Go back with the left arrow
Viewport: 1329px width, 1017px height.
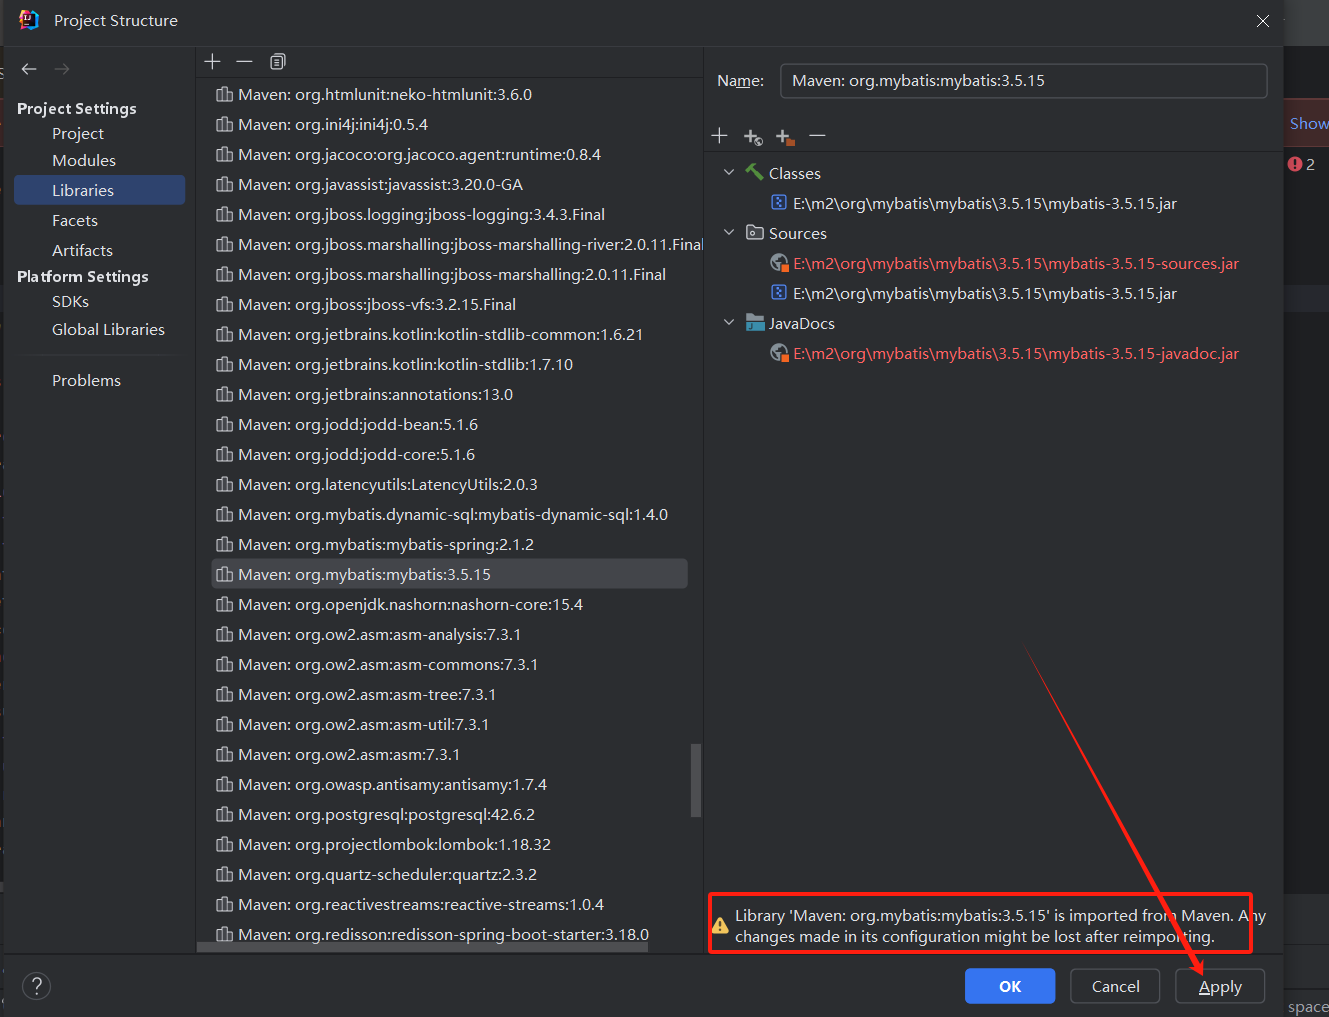(29, 69)
